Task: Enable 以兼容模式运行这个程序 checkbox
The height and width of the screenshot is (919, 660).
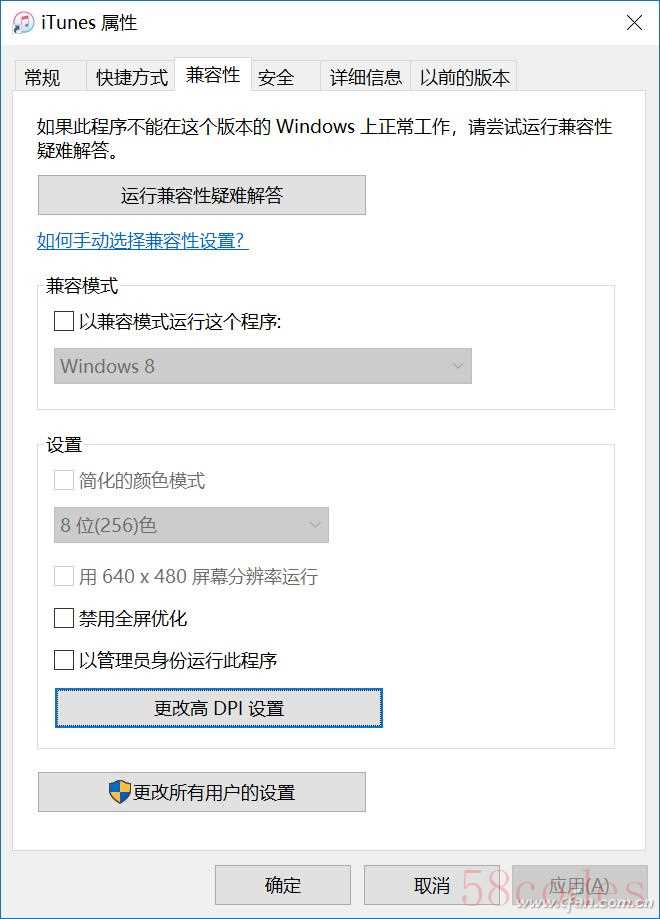Action: pyautogui.click(x=64, y=321)
